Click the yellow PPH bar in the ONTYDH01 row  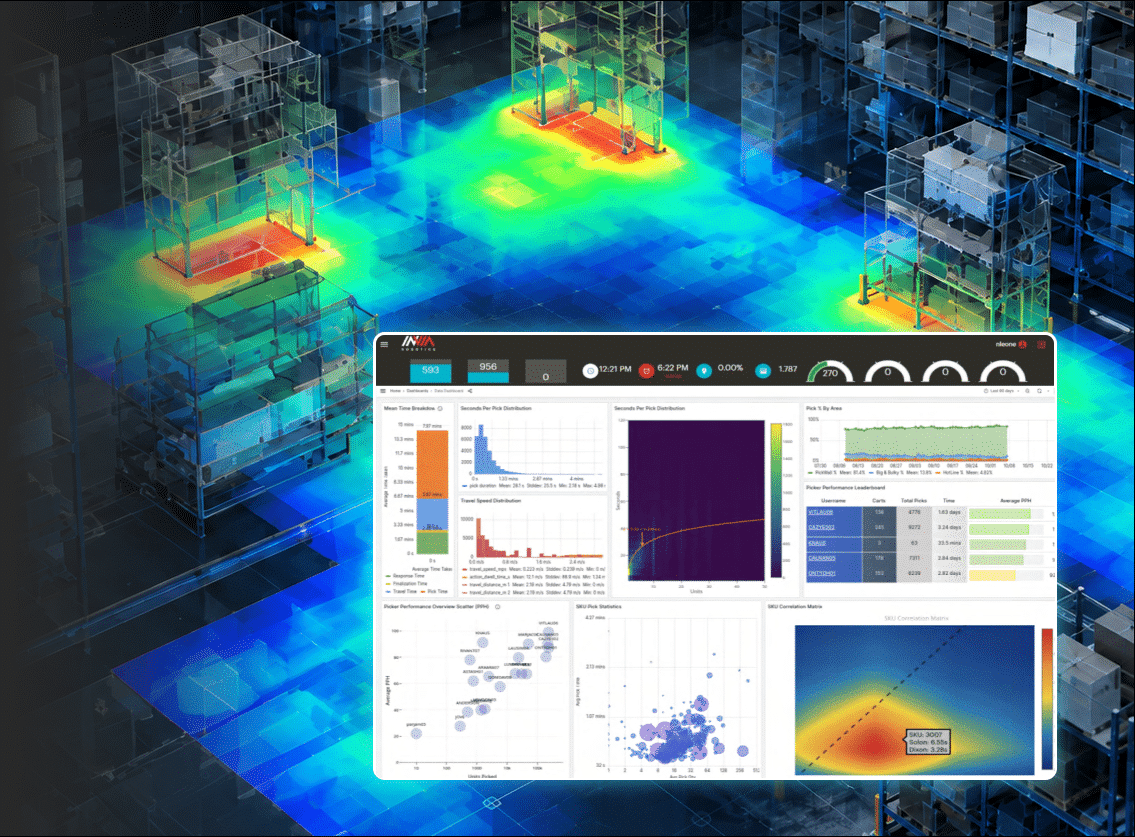tap(992, 575)
